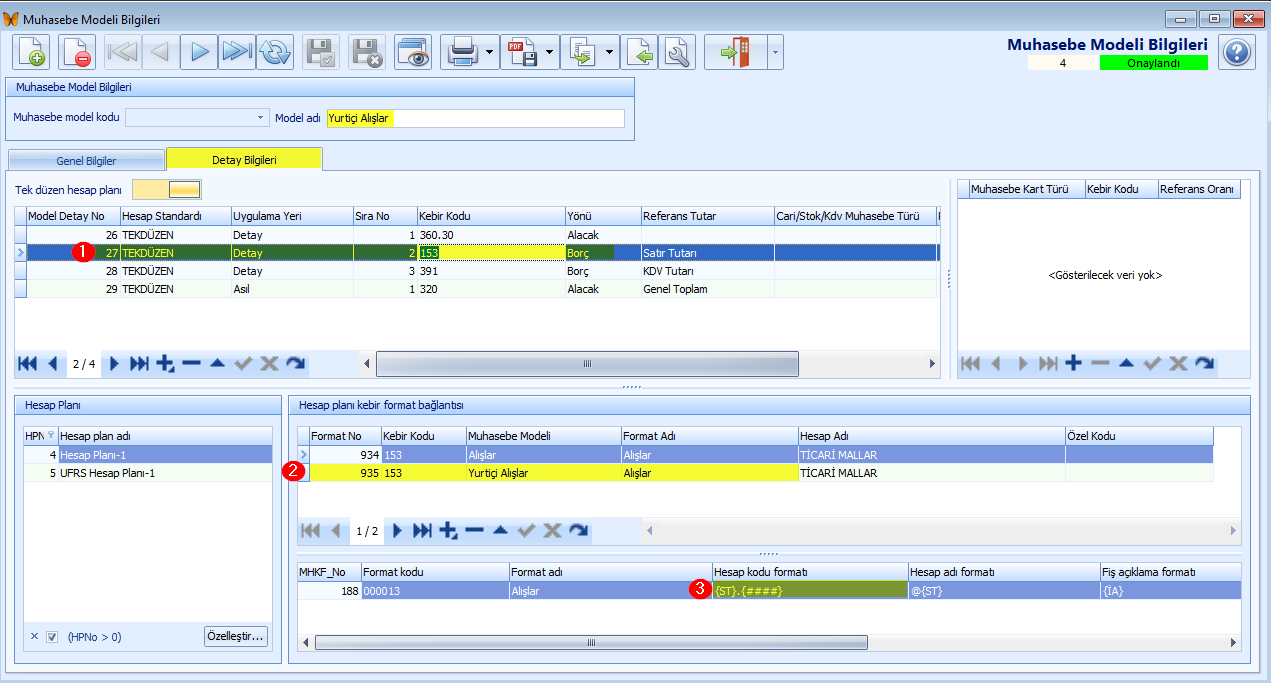This screenshot has height=683, width=1271.
Task: Open the blue help question mark
Action: tap(1237, 52)
